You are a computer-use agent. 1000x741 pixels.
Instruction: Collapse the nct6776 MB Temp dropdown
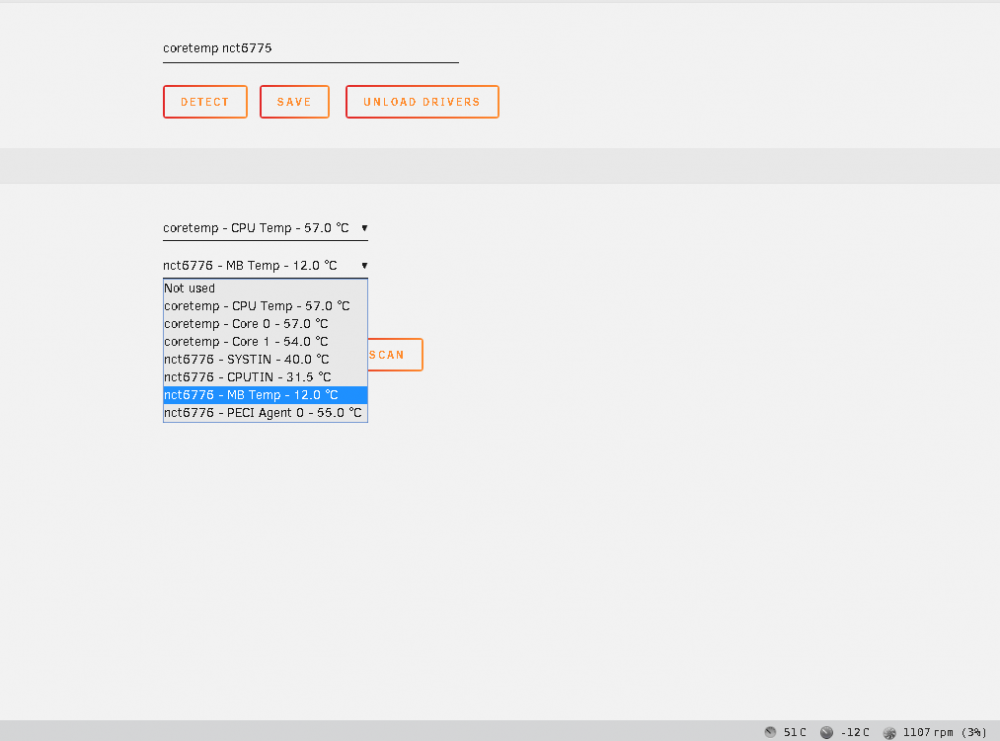coord(265,265)
